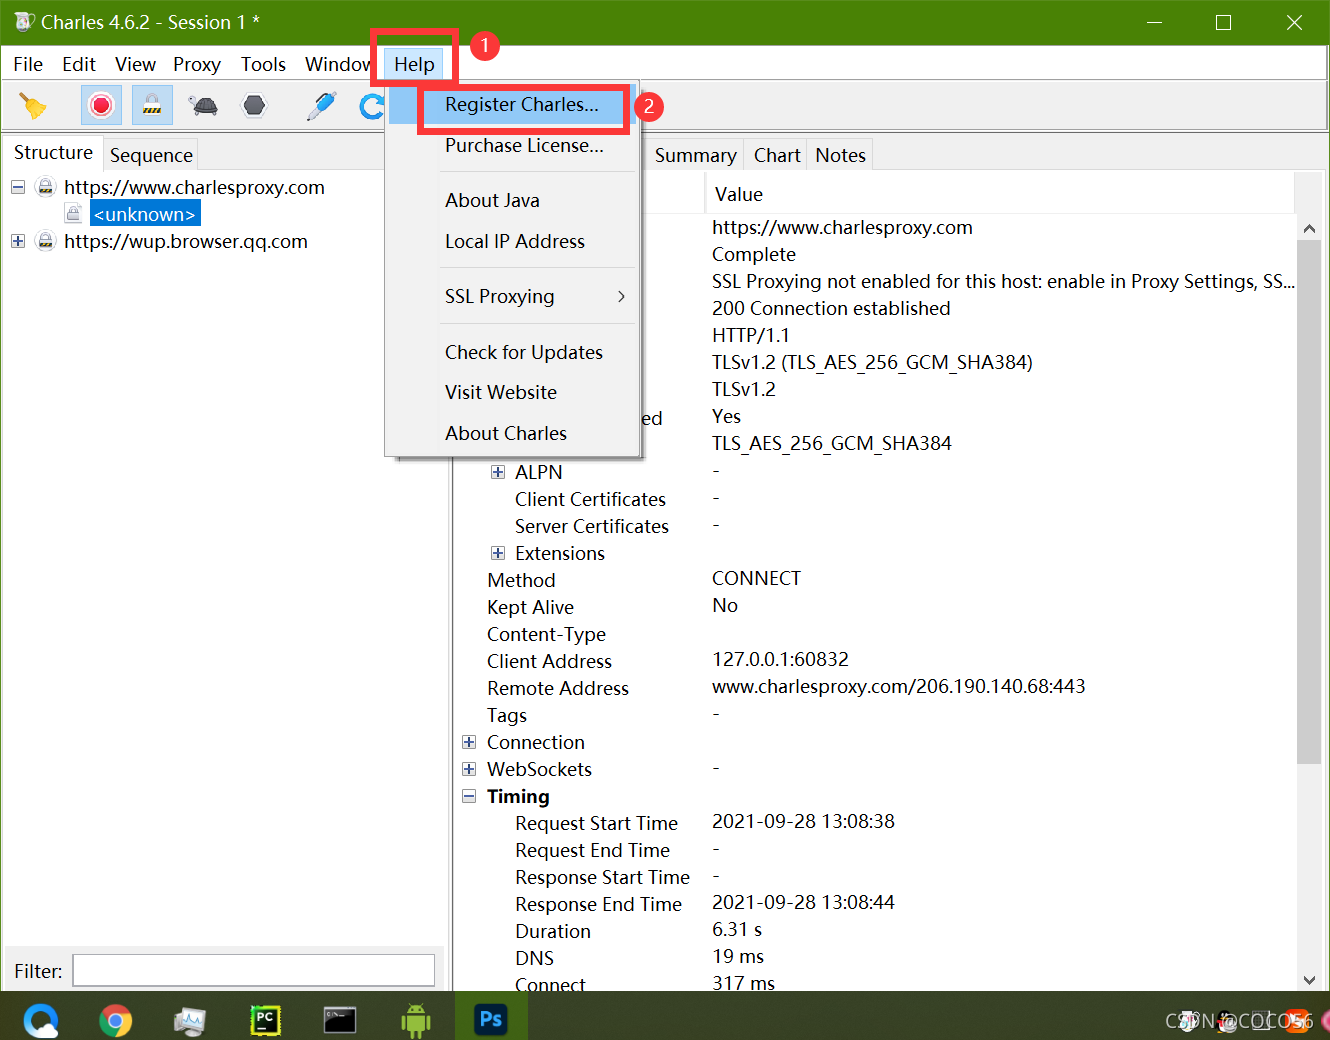1330x1040 pixels.
Task: Click Check for Updates
Action: tap(523, 352)
